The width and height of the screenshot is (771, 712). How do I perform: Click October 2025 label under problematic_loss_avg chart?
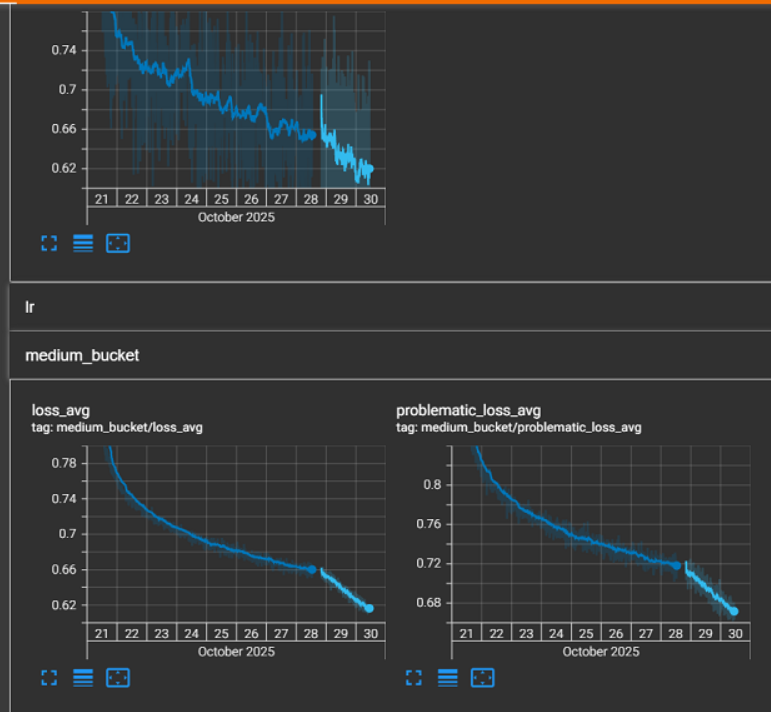tap(601, 652)
